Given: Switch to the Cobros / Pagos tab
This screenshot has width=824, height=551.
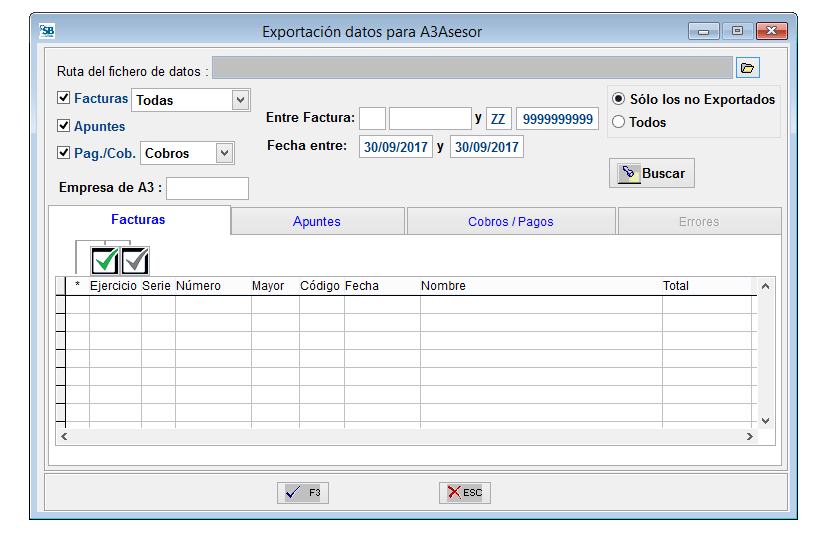Looking at the screenshot, I should coord(510,222).
